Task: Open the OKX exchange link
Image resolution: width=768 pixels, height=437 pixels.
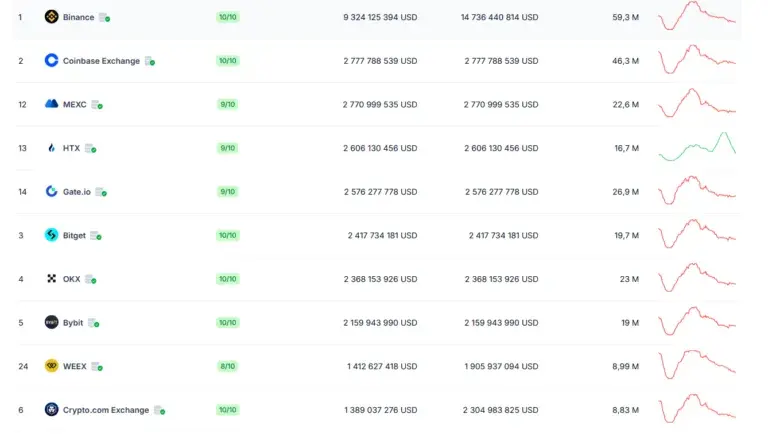Action: (71, 279)
